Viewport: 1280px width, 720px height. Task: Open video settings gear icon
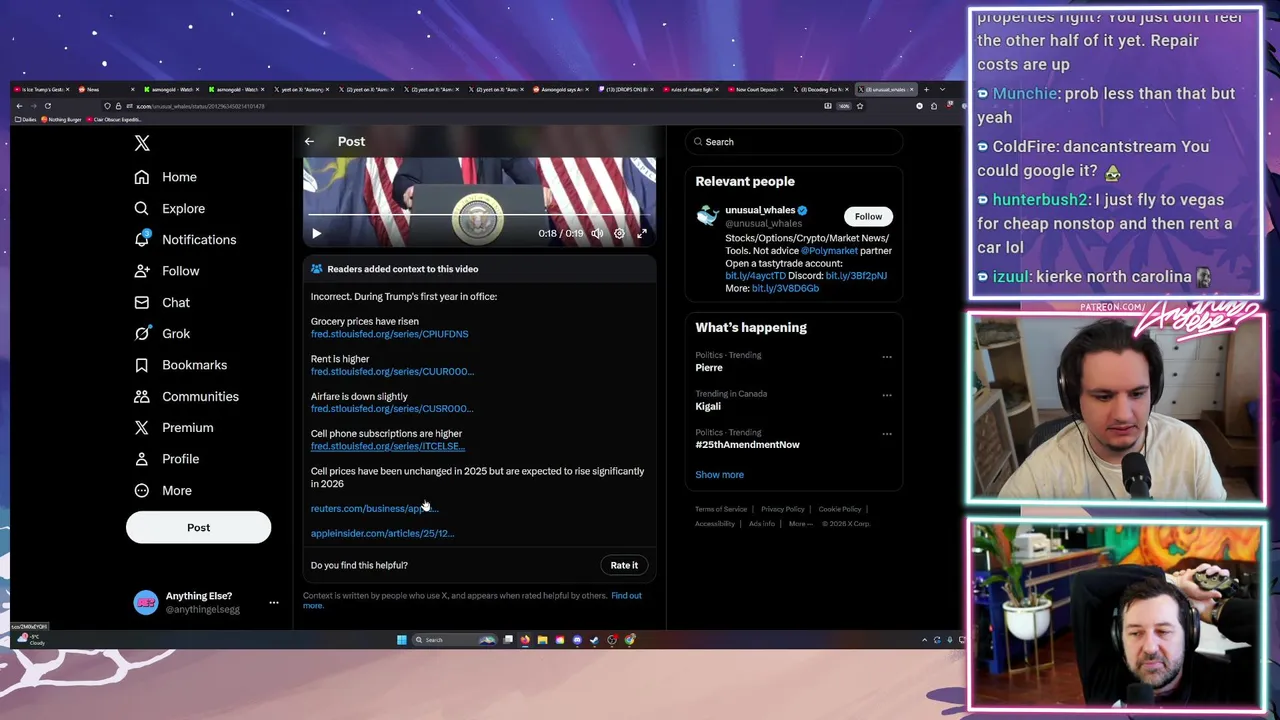(620, 233)
